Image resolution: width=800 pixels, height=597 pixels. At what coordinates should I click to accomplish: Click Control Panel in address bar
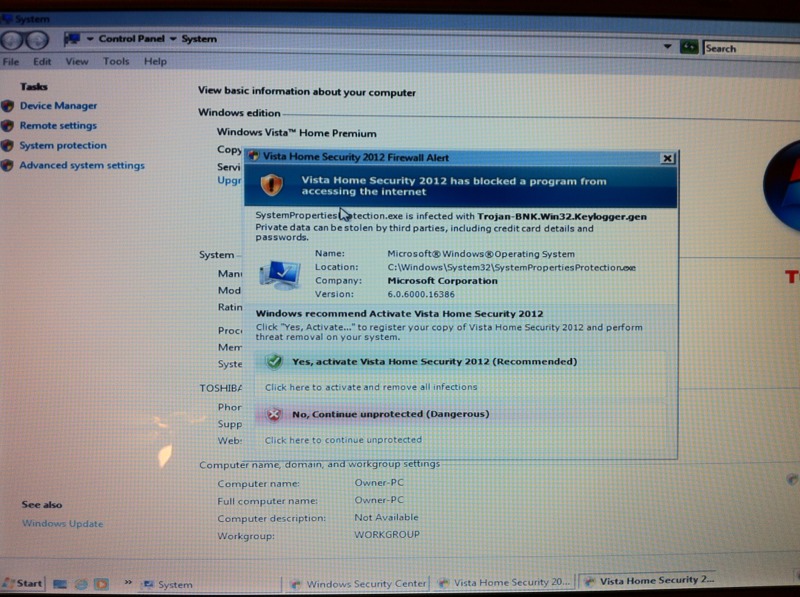(x=132, y=39)
